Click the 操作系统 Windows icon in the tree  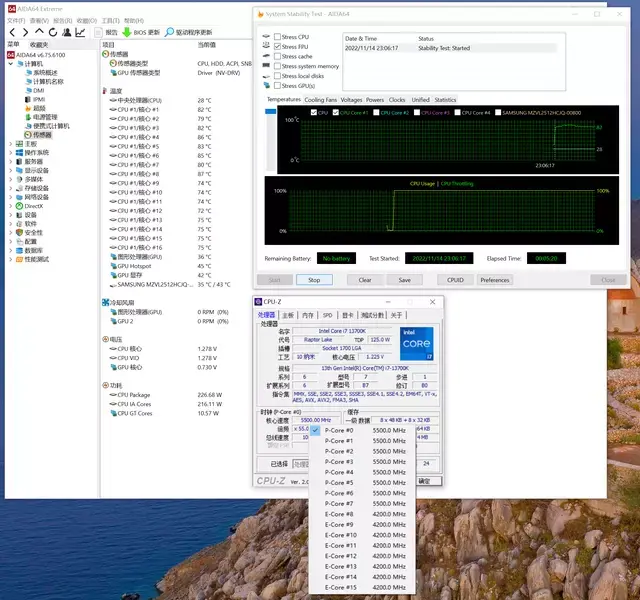tap(19, 153)
